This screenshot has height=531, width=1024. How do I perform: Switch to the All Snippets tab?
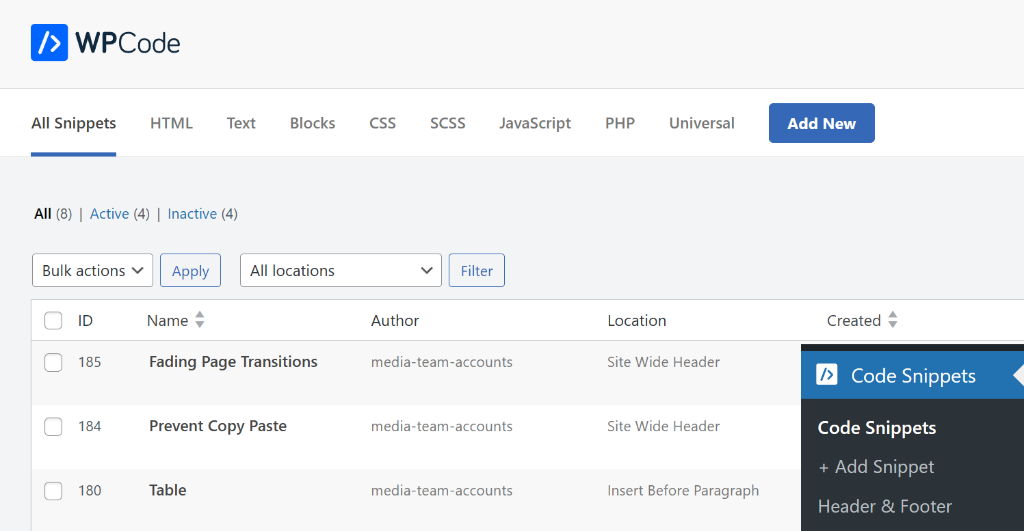click(74, 123)
